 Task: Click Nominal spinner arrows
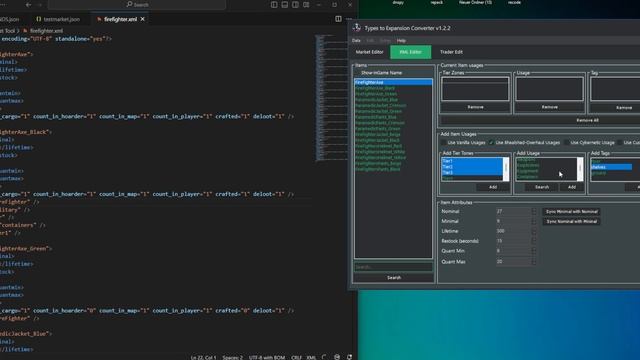(x=534, y=211)
